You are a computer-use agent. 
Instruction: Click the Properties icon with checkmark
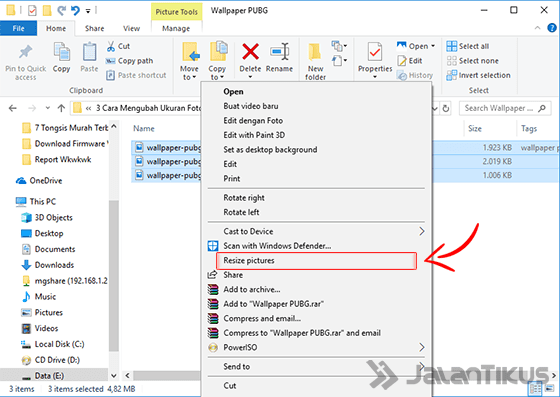point(375,52)
